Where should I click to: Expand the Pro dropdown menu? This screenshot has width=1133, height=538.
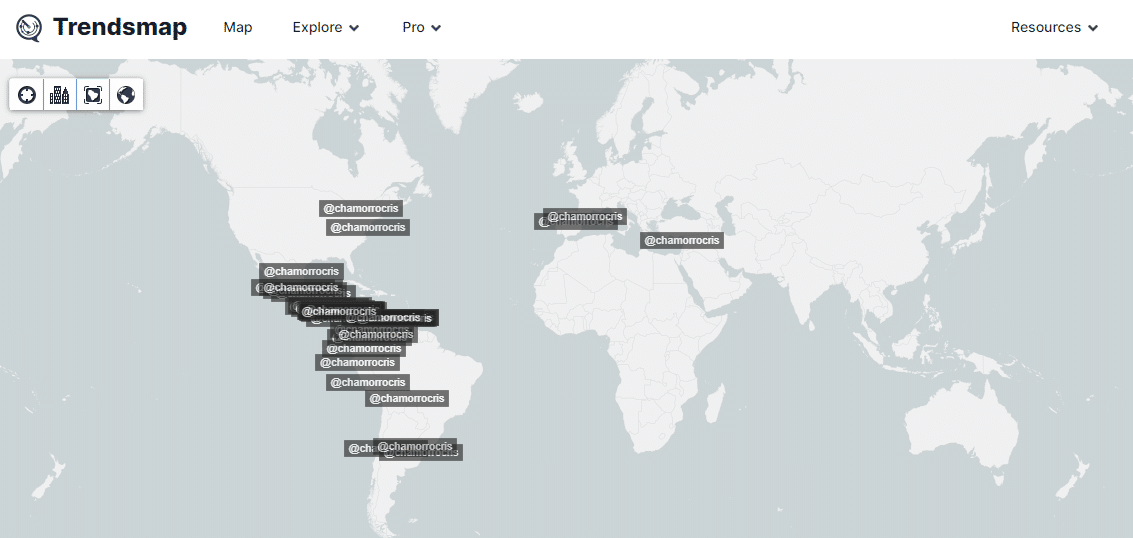coord(422,27)
